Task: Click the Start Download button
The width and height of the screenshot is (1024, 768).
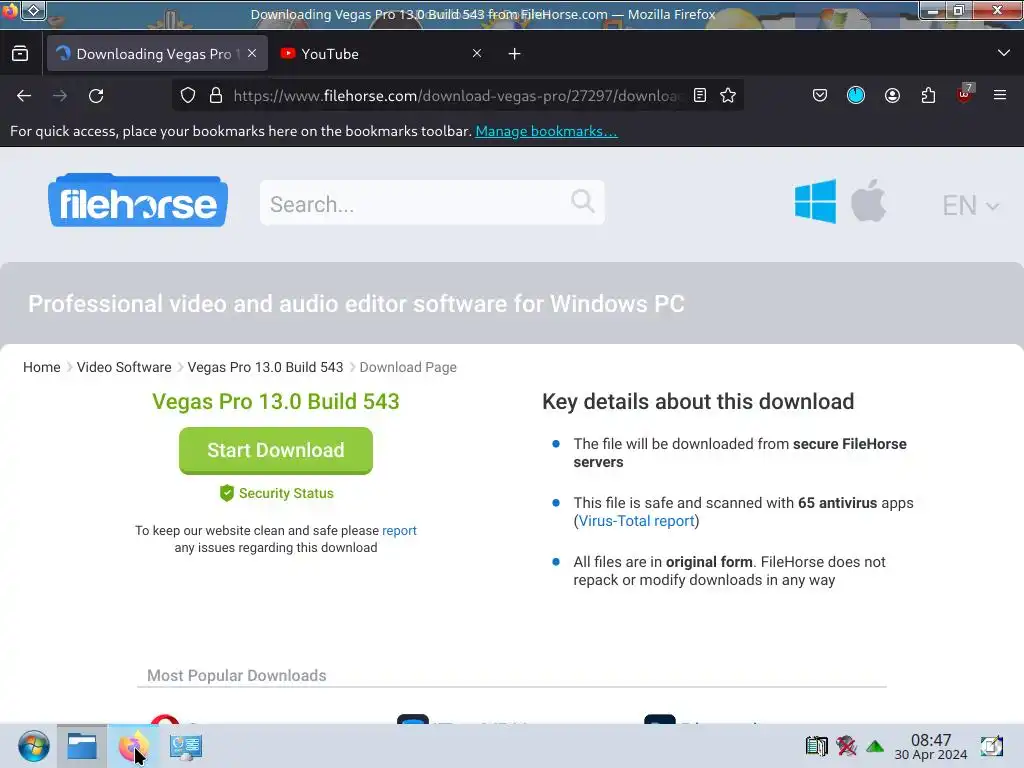Action: pyautogui.click(x=276, y=451)
